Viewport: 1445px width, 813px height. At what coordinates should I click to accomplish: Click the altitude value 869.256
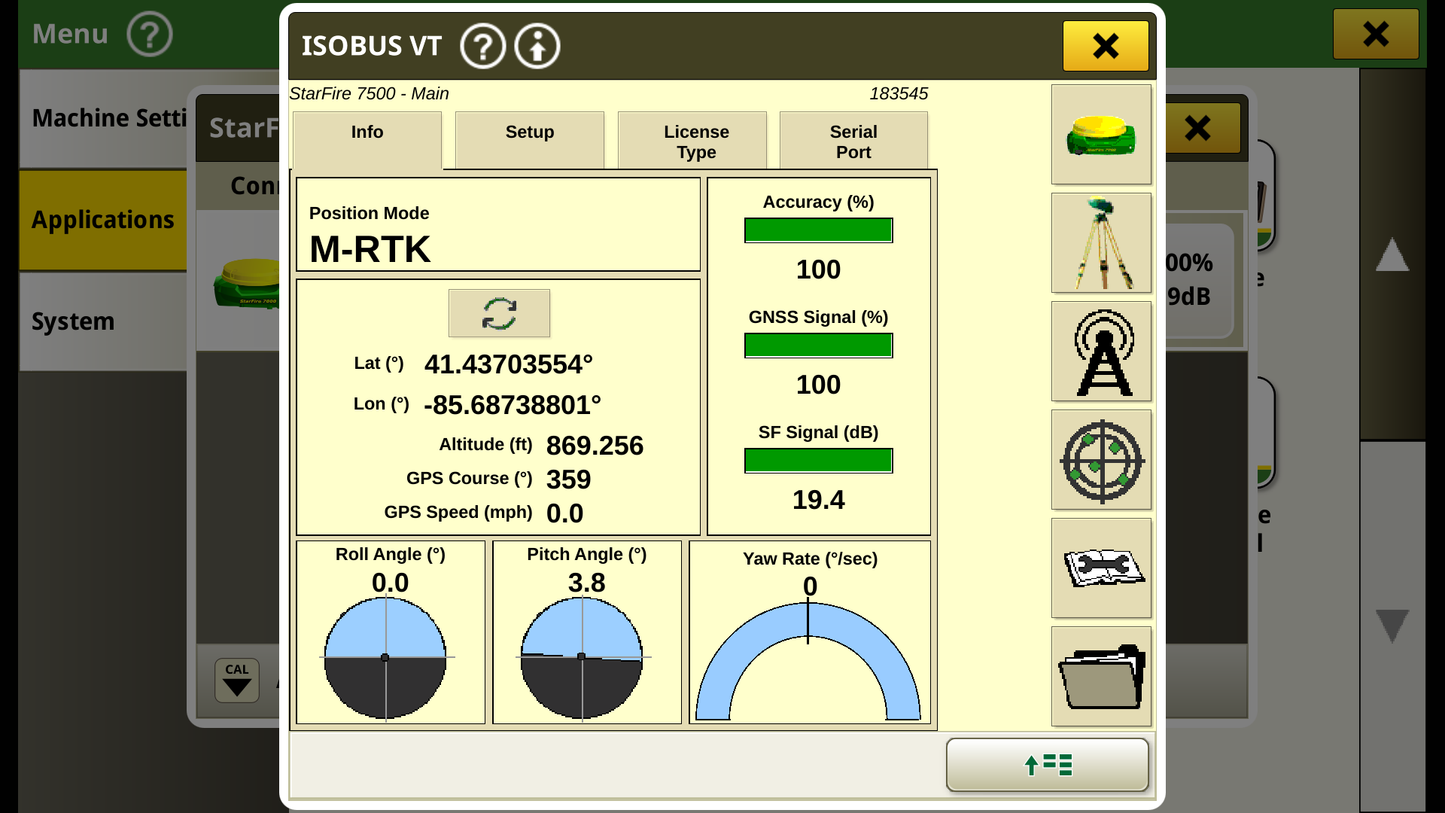[x=595, y=446]
